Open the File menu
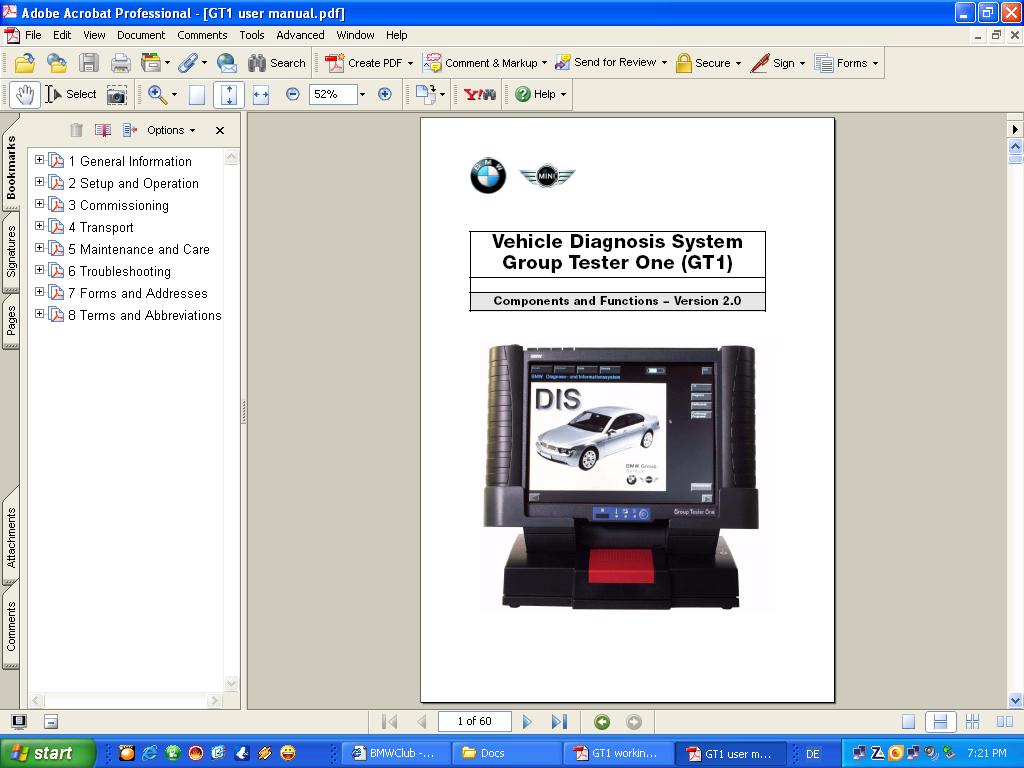Screen dimensions: 1024x768 tap(33, 35)
